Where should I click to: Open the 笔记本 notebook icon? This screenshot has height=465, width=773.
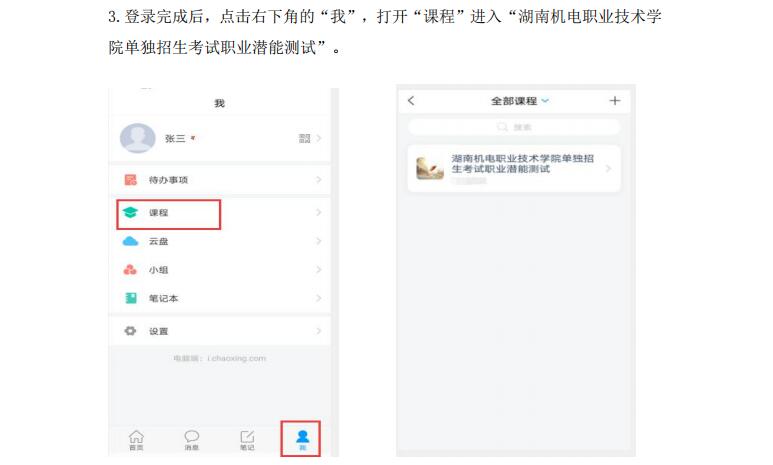tap(131, 298)
